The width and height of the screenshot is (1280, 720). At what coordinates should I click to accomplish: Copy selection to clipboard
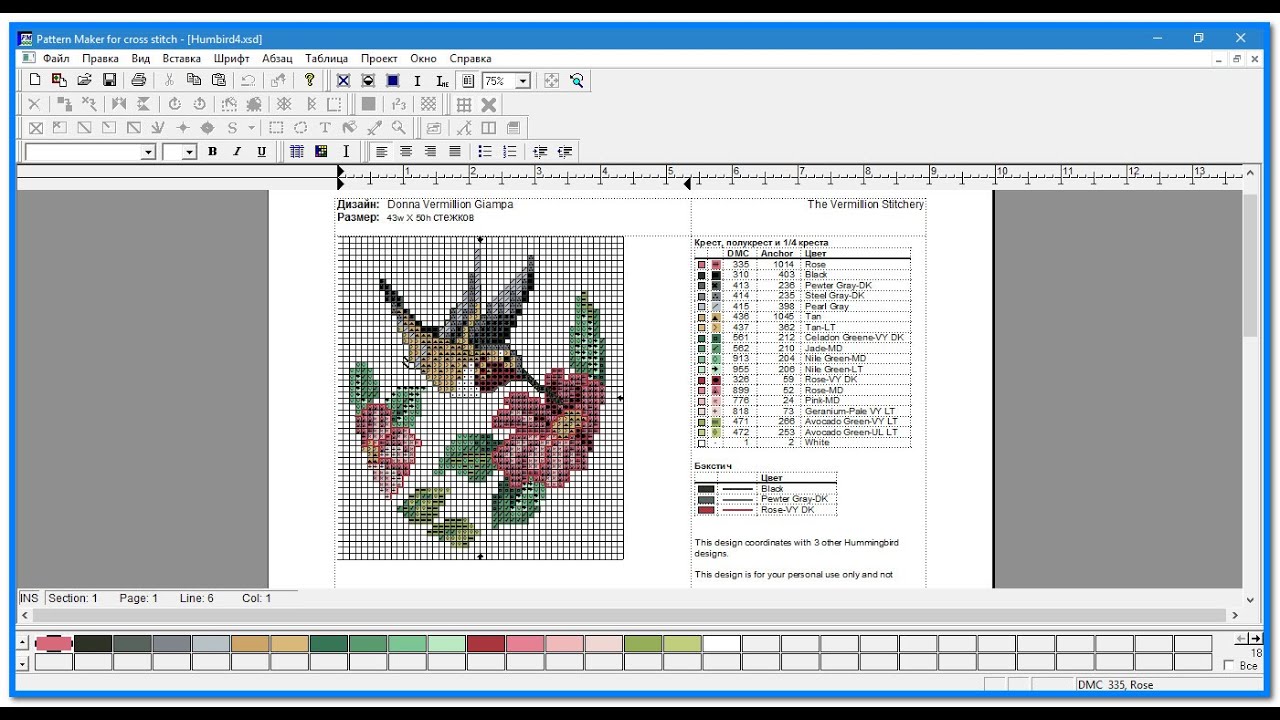pos(194,80)
